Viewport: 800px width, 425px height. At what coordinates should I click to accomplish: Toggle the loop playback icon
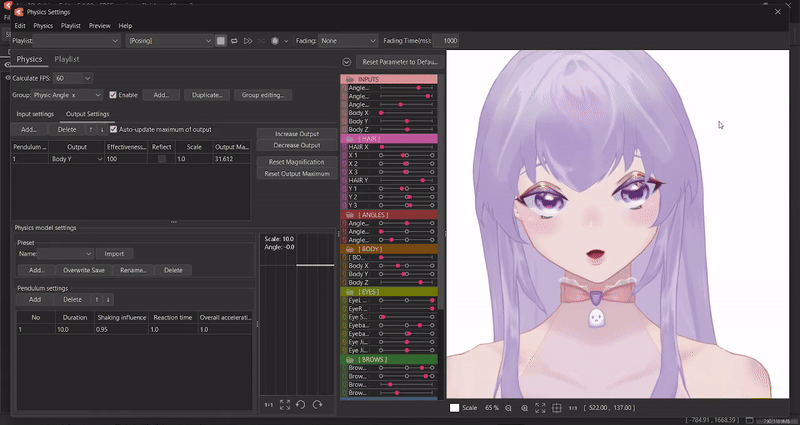coord(235,41)
